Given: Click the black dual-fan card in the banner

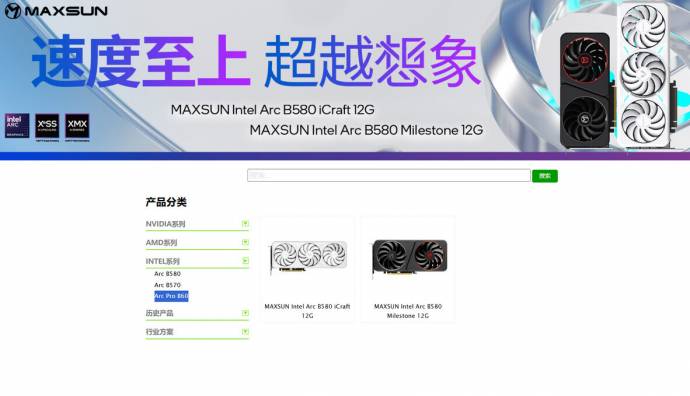Looking at the screenshot, I should tap(585, 90).
